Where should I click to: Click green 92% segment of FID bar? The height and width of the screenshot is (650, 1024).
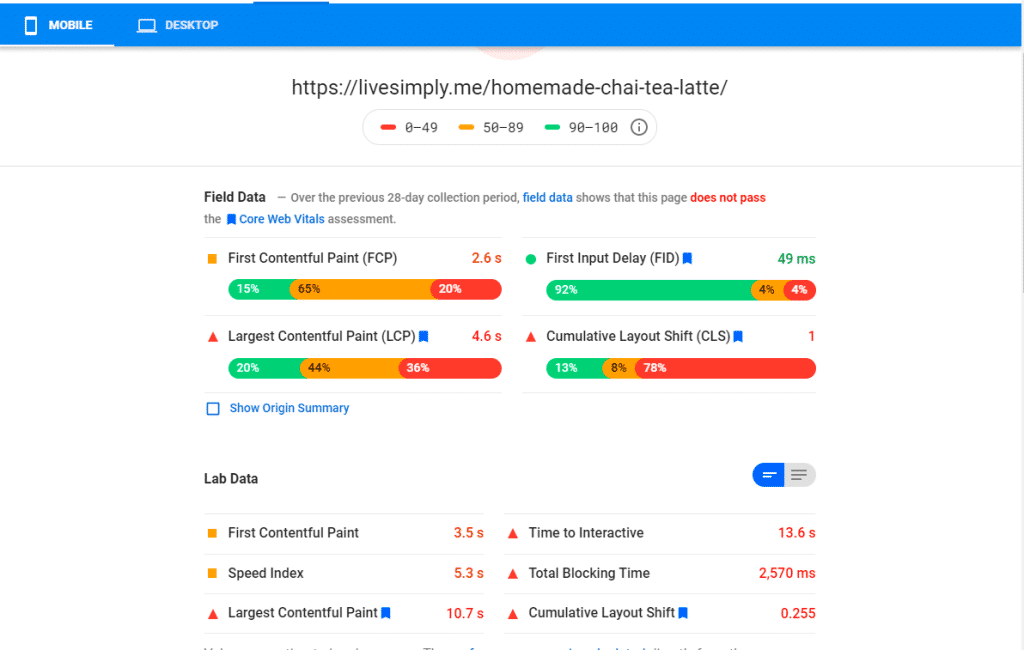648,290
